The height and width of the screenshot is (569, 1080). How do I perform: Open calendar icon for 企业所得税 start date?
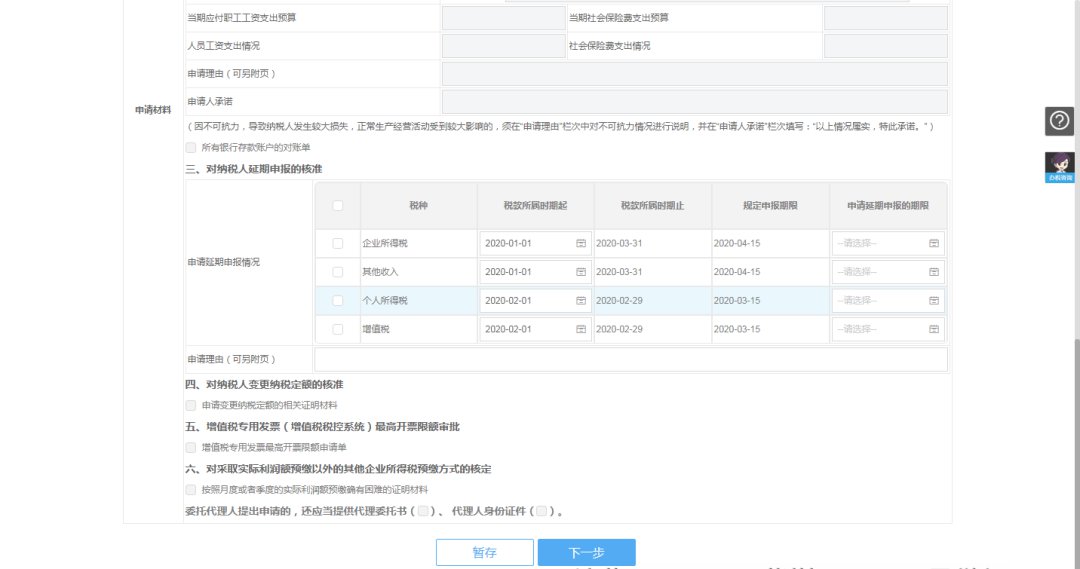click(x=581, y=243)
